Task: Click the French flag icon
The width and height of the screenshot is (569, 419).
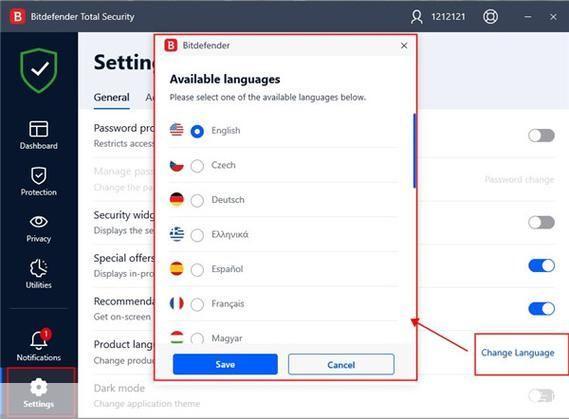Action: pos(177,303)
